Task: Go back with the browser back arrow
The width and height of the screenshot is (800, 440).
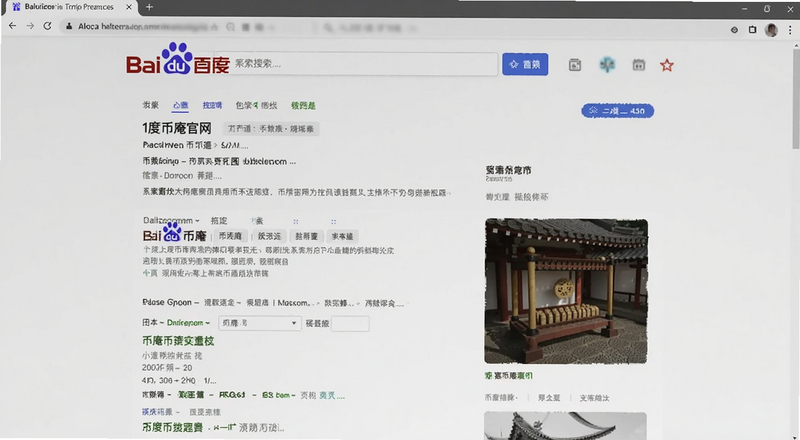Action: pos(13,26)
